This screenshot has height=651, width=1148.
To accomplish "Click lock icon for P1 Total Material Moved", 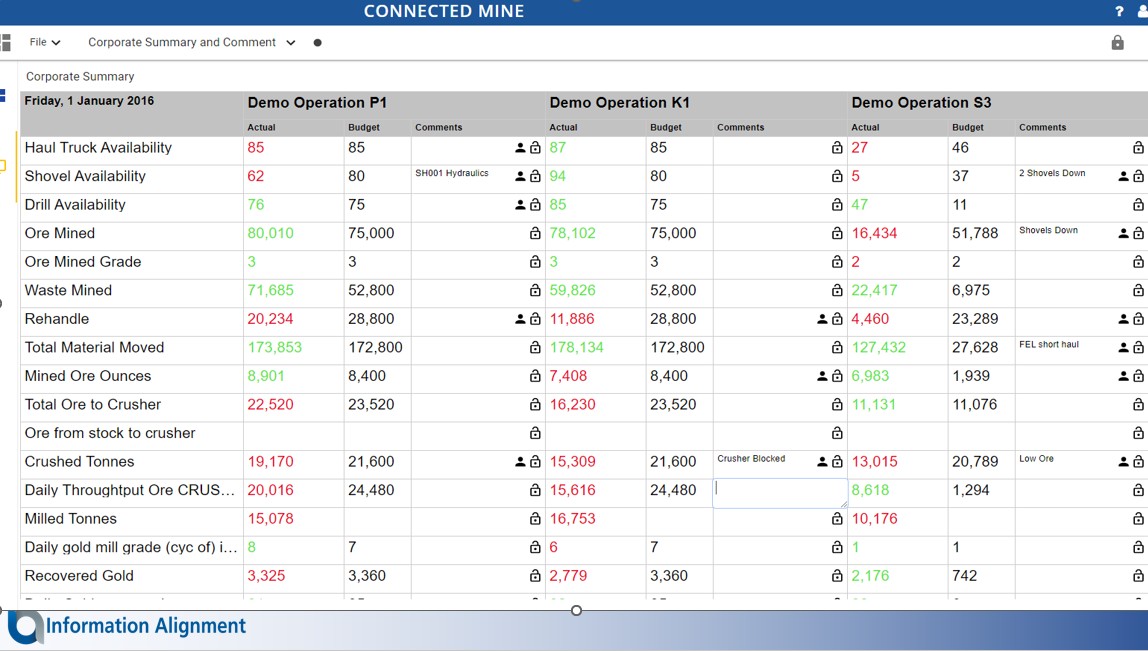I will (535, 347).
